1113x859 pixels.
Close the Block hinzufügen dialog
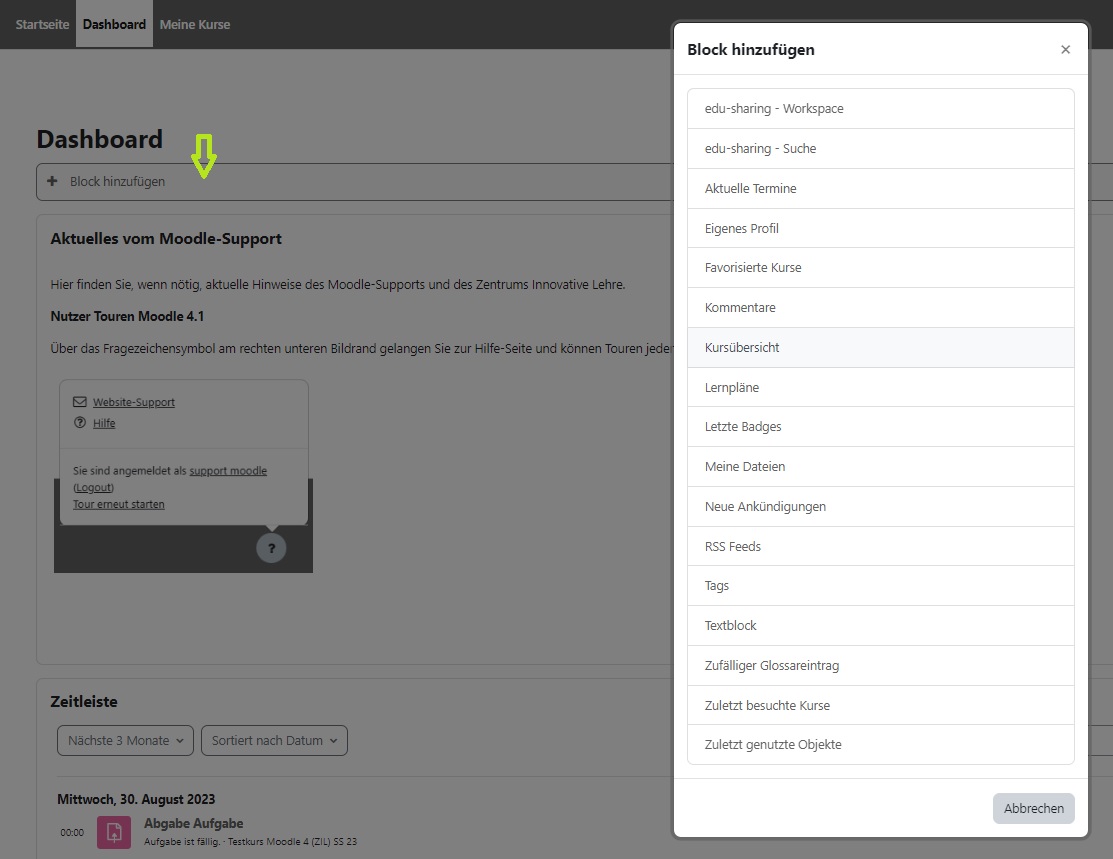tap(1065, 50)
